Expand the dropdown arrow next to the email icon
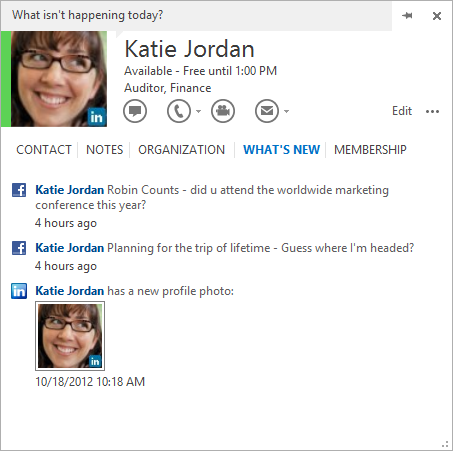453x451 pixels. click(x=286, y=111)
